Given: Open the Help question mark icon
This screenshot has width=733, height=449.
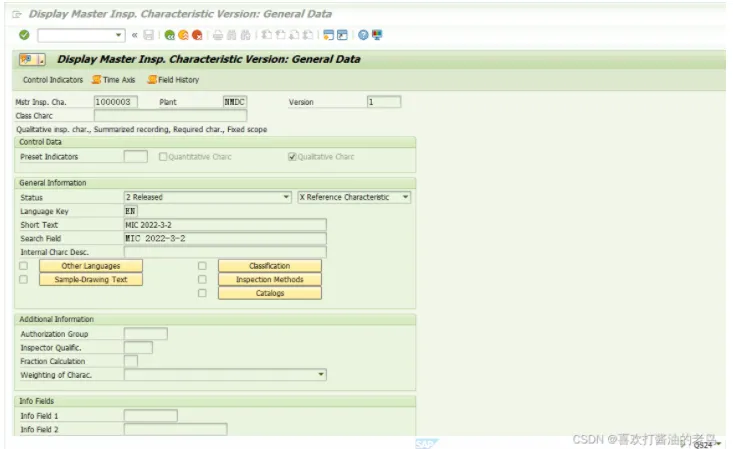Looking at the screenshot, I should 363,35.
